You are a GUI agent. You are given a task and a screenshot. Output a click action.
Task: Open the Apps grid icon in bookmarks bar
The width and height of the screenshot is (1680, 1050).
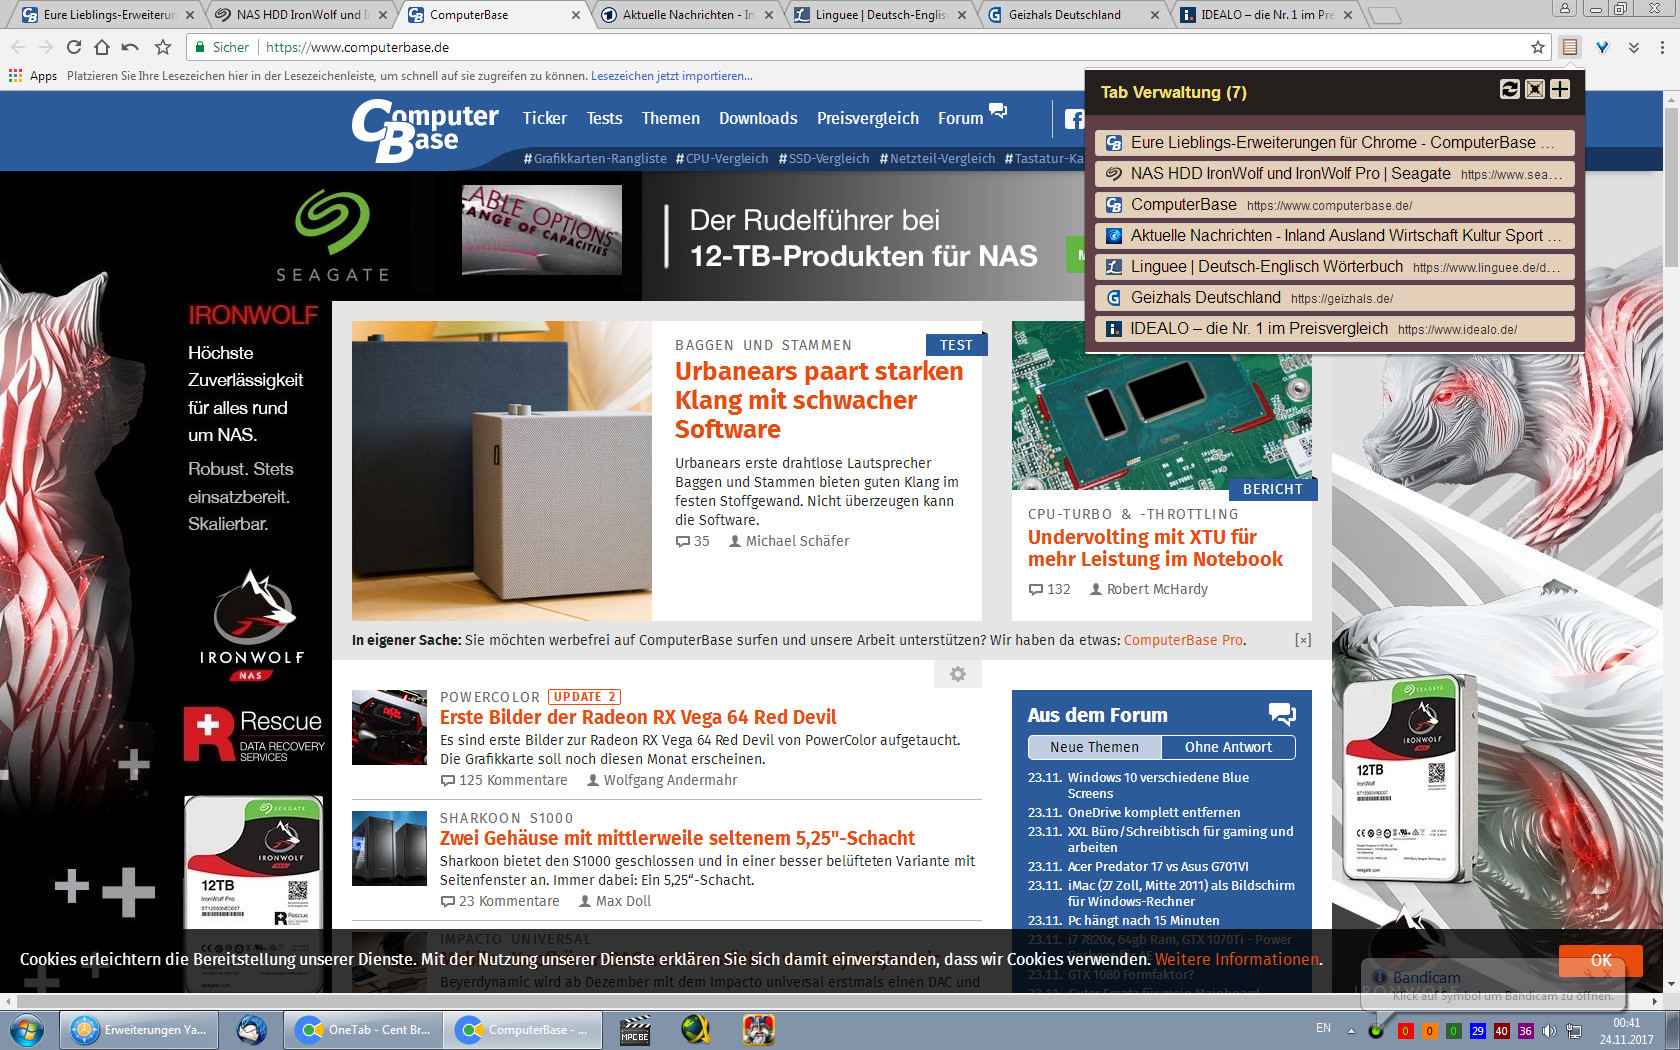pos(15,75)
